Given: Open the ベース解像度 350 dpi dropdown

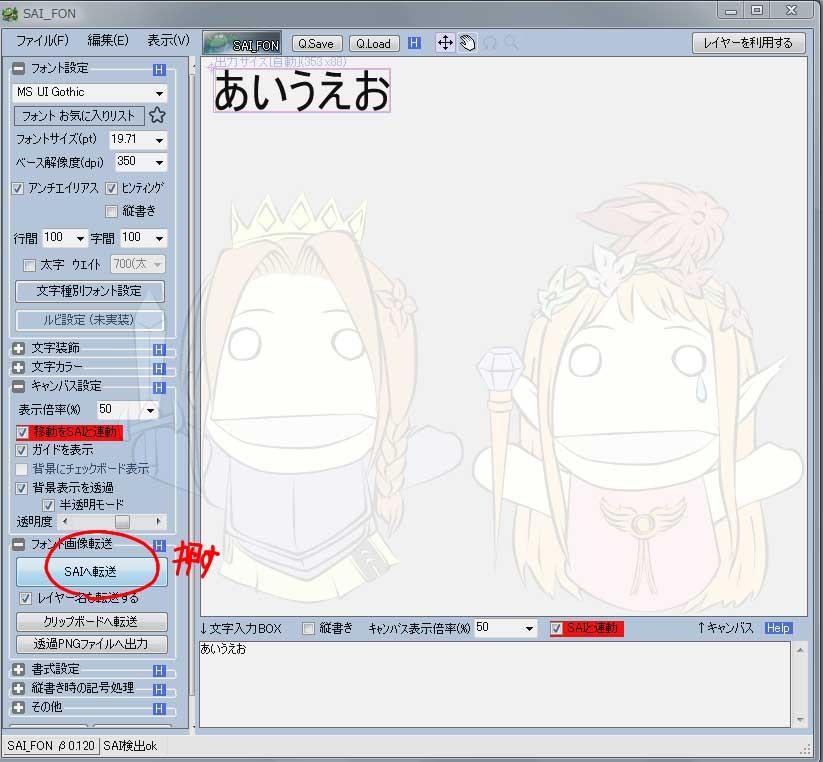Looking at the screenshot, I should tap(159, 163).
